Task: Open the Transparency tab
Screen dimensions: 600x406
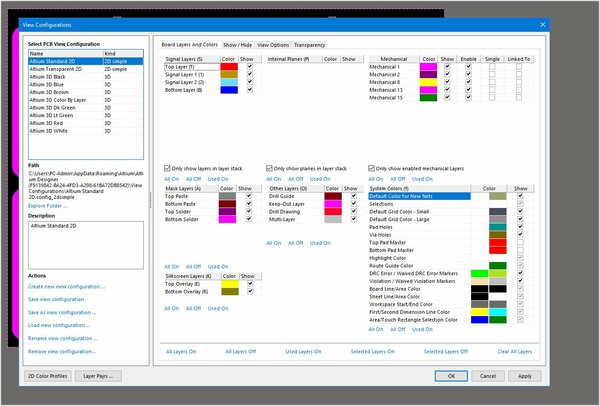Action: 310,45
